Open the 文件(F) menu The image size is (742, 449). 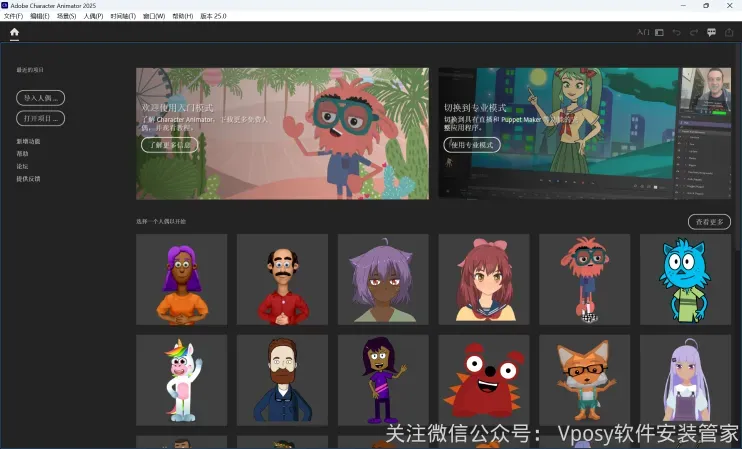tap(13, 16)
